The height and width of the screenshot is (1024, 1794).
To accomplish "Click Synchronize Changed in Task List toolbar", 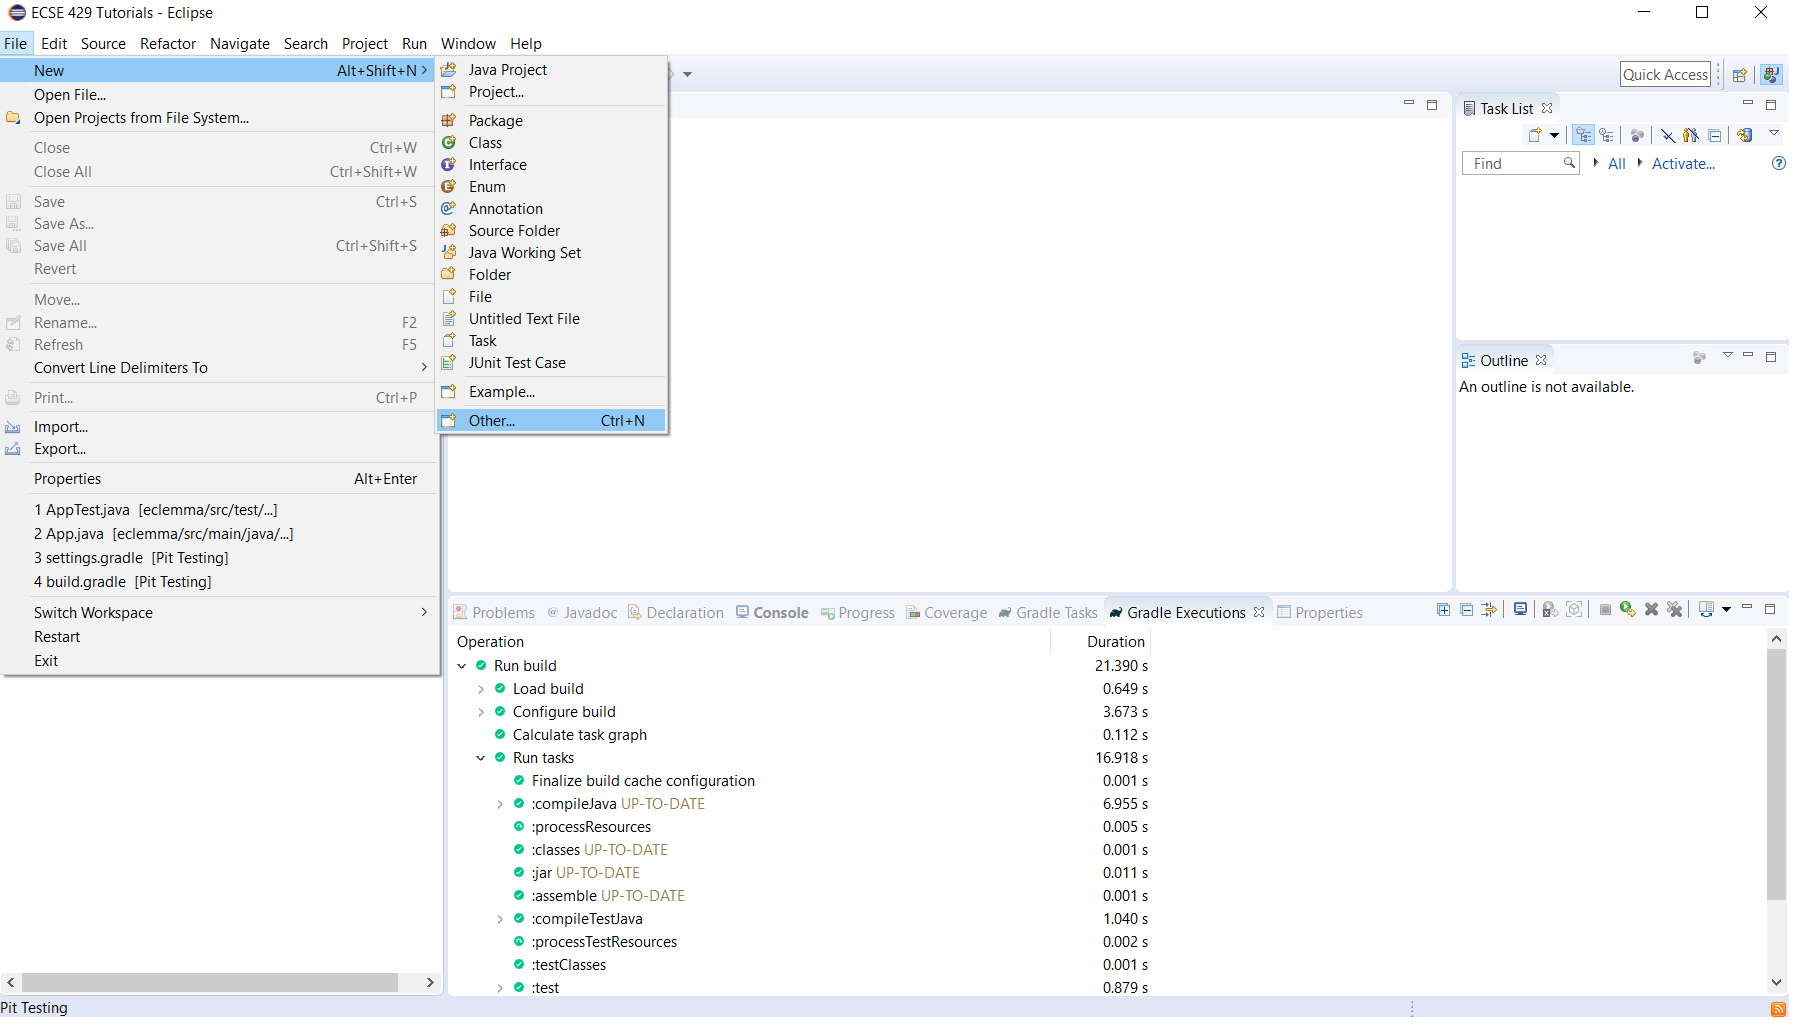I will [1745, 136].
